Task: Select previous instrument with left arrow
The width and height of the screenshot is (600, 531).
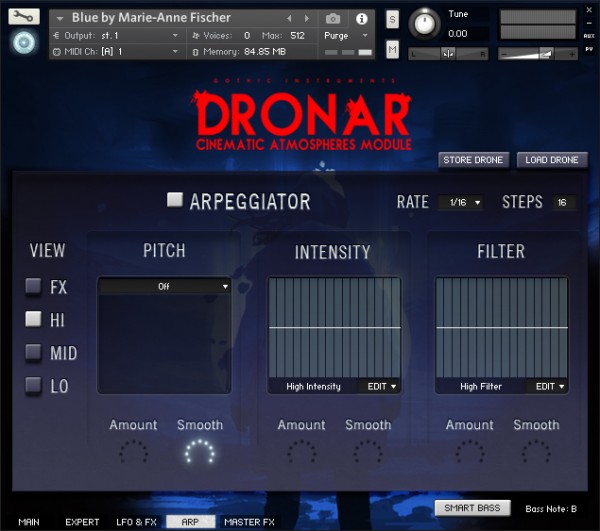Action: [x=289, y=18]
